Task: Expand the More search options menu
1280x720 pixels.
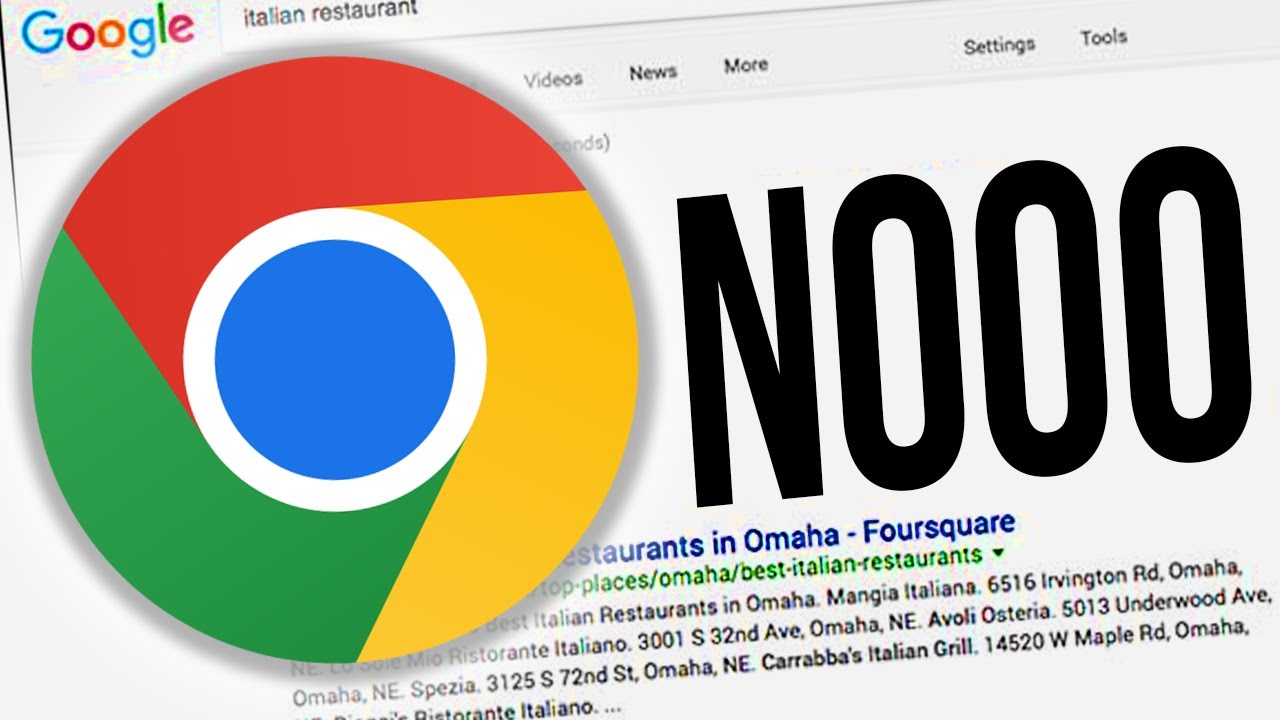Action: pyautogui.click(x=746, y=65)
